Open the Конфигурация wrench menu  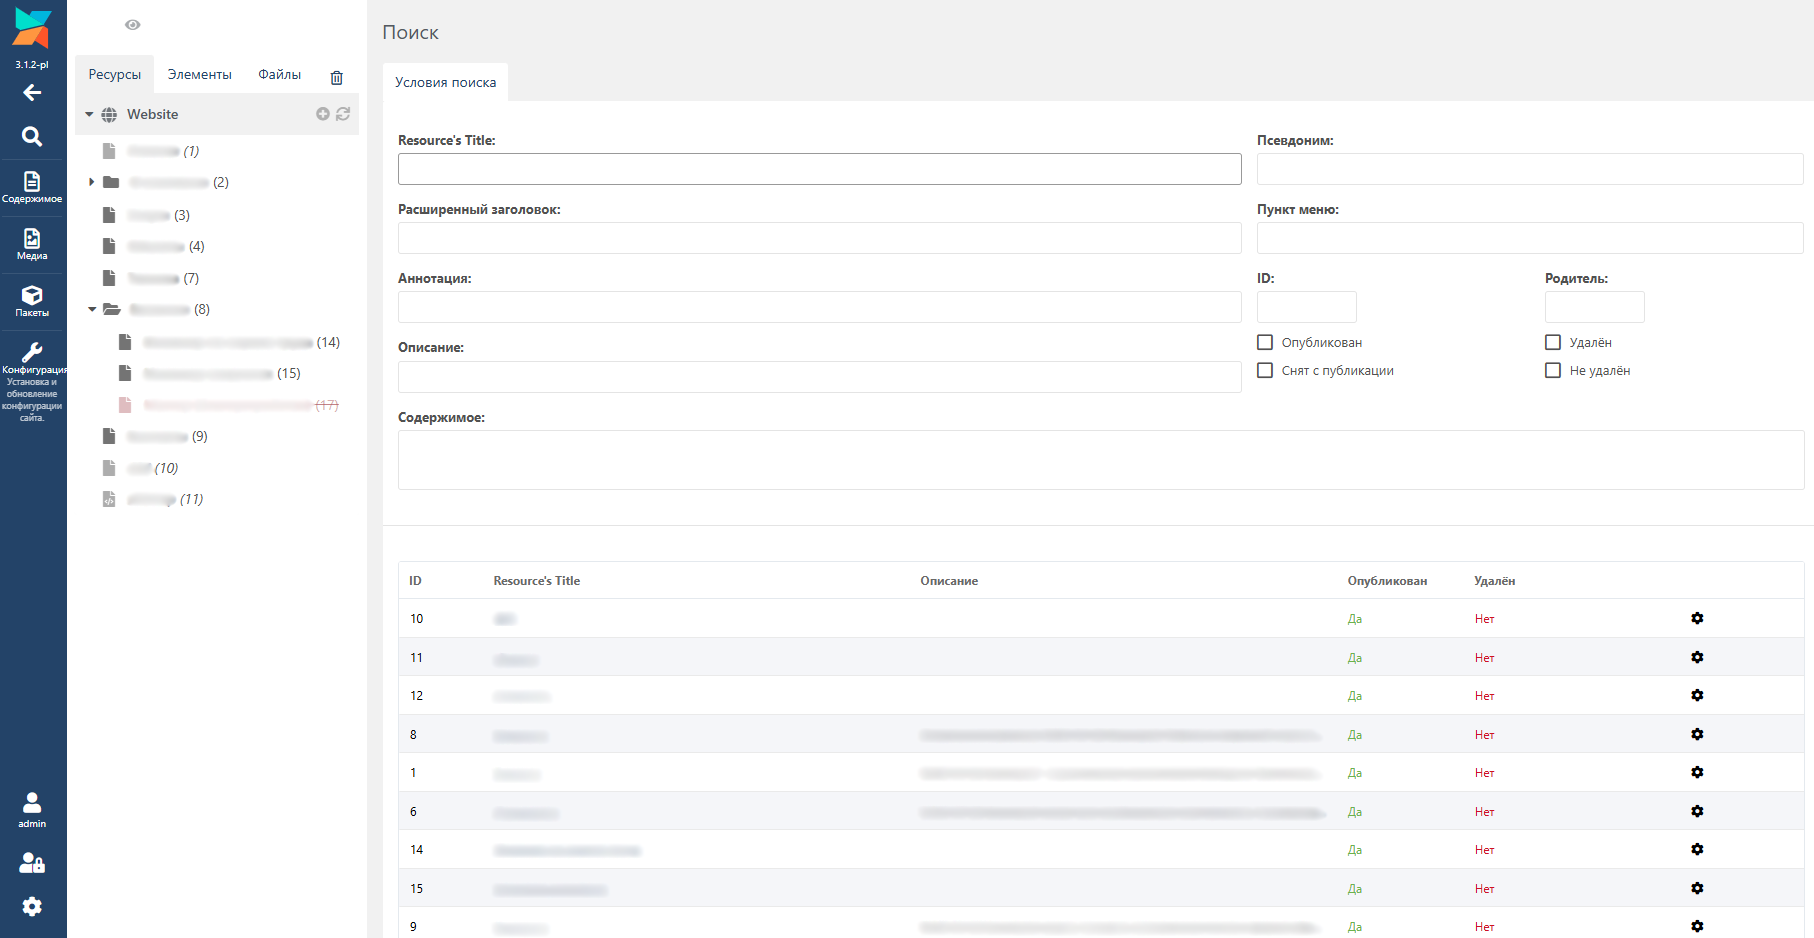tap(32, 355)
